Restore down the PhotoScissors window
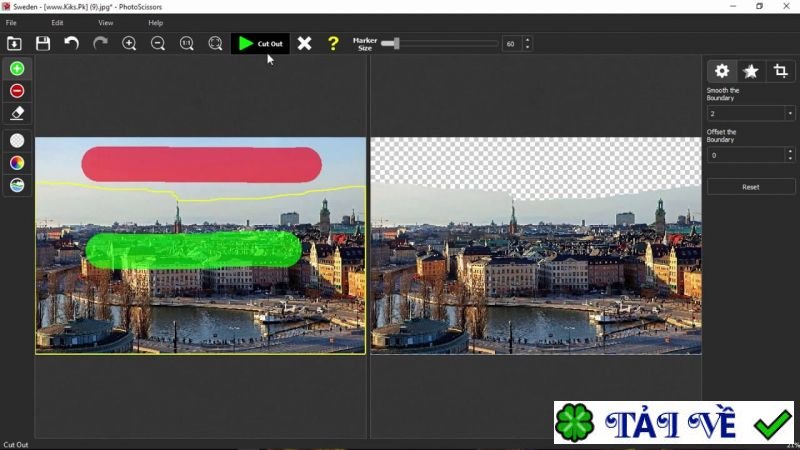 pyautogui.click(x=759, y=6)
